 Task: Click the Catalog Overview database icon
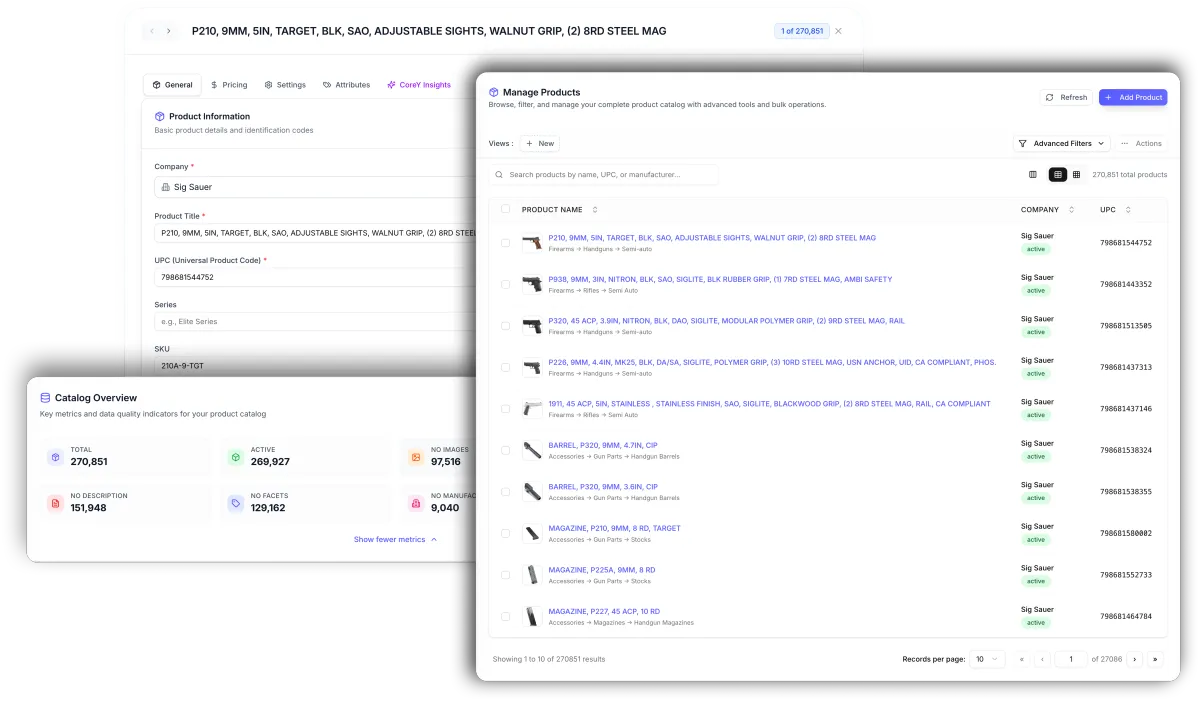point(45,397)
